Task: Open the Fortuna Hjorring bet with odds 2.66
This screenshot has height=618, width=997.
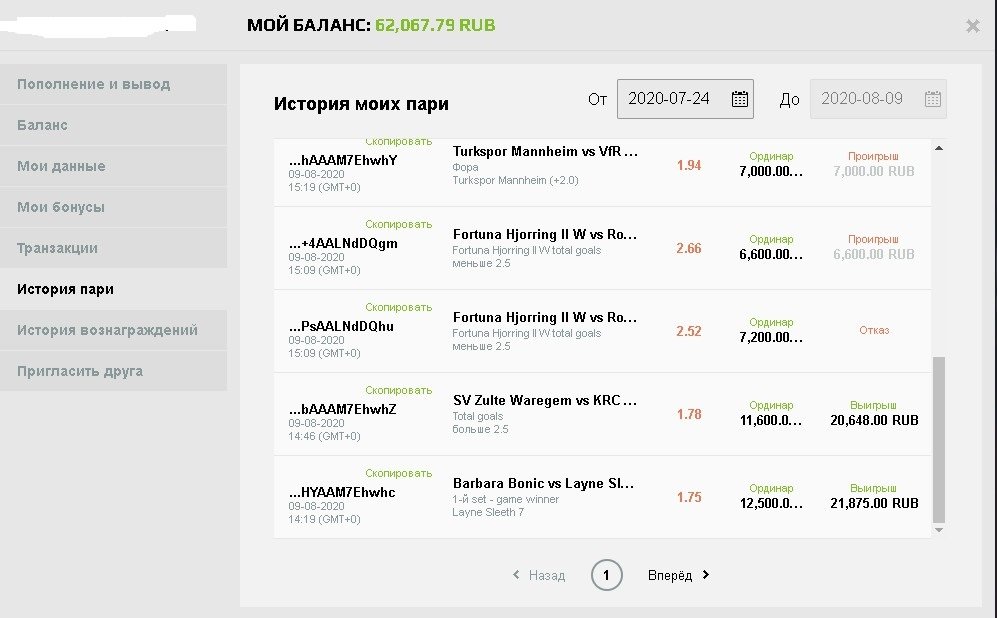Action: [x=544, y=235]
